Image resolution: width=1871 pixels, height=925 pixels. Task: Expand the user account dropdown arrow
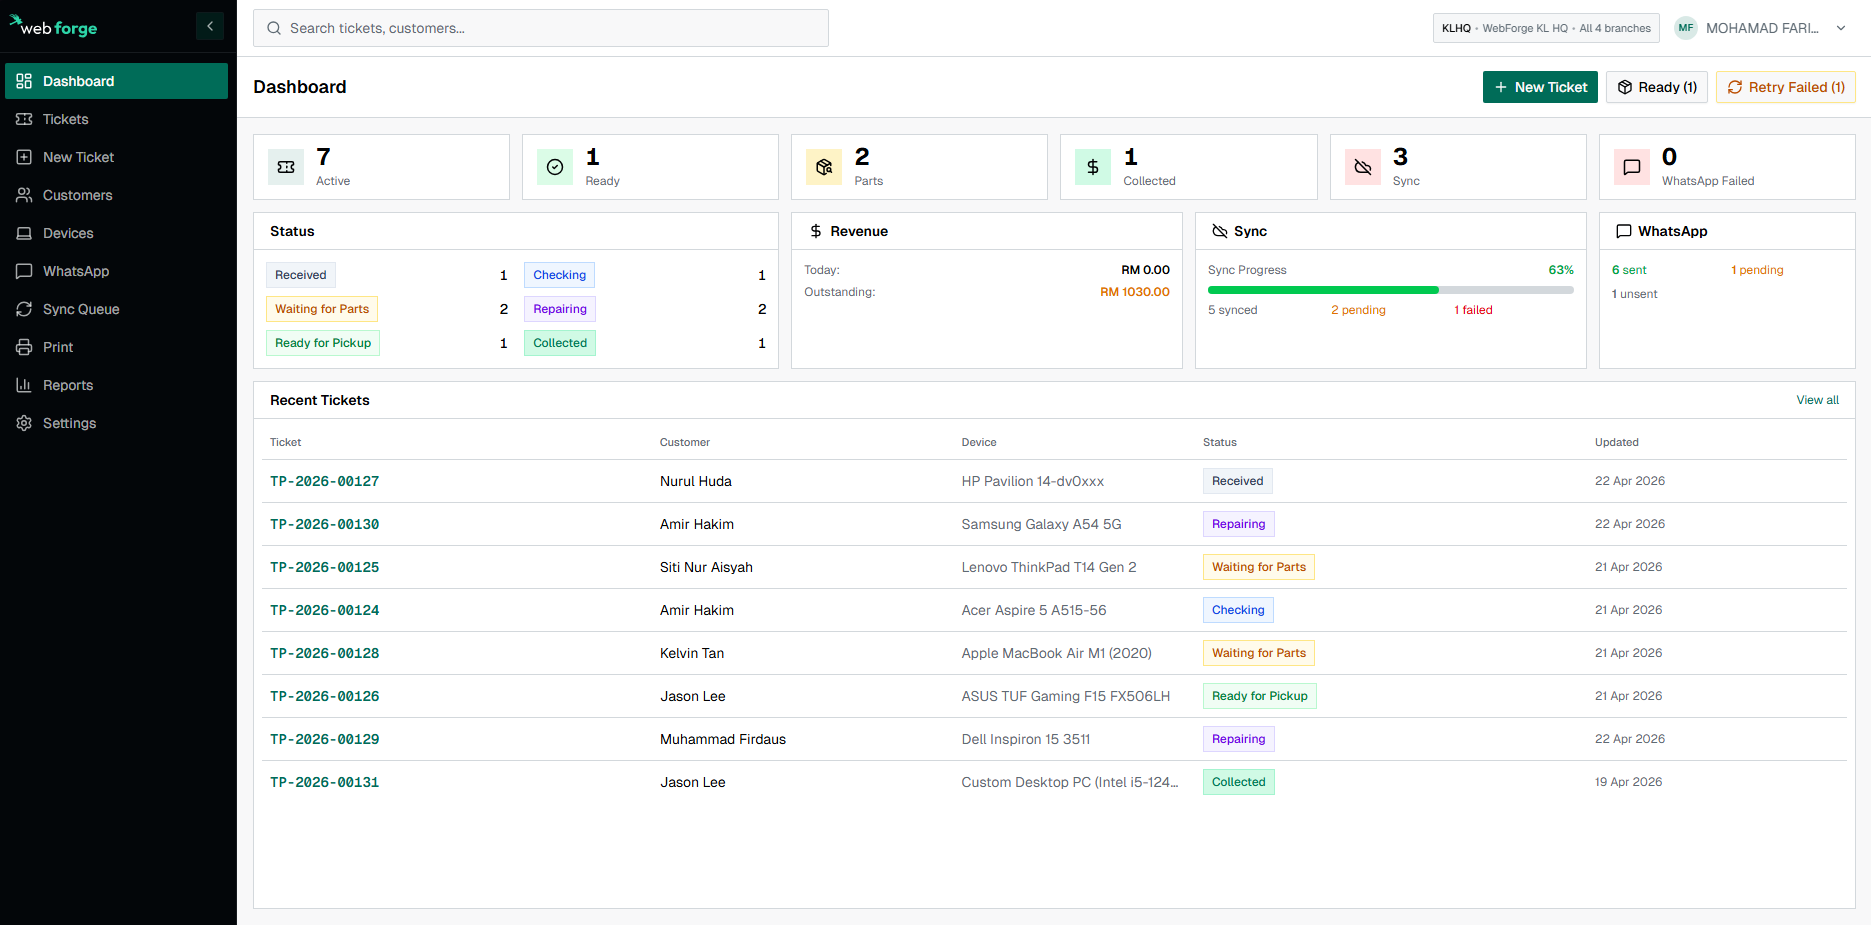pyautogui.click(x=1841, y=28)
